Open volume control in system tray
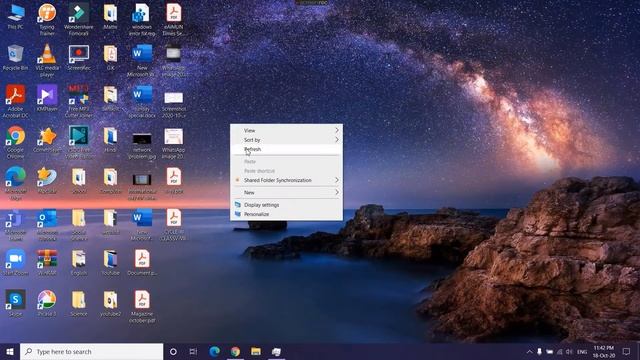The width and height of the screenshot is (640, 360). (x=569, y=351)
